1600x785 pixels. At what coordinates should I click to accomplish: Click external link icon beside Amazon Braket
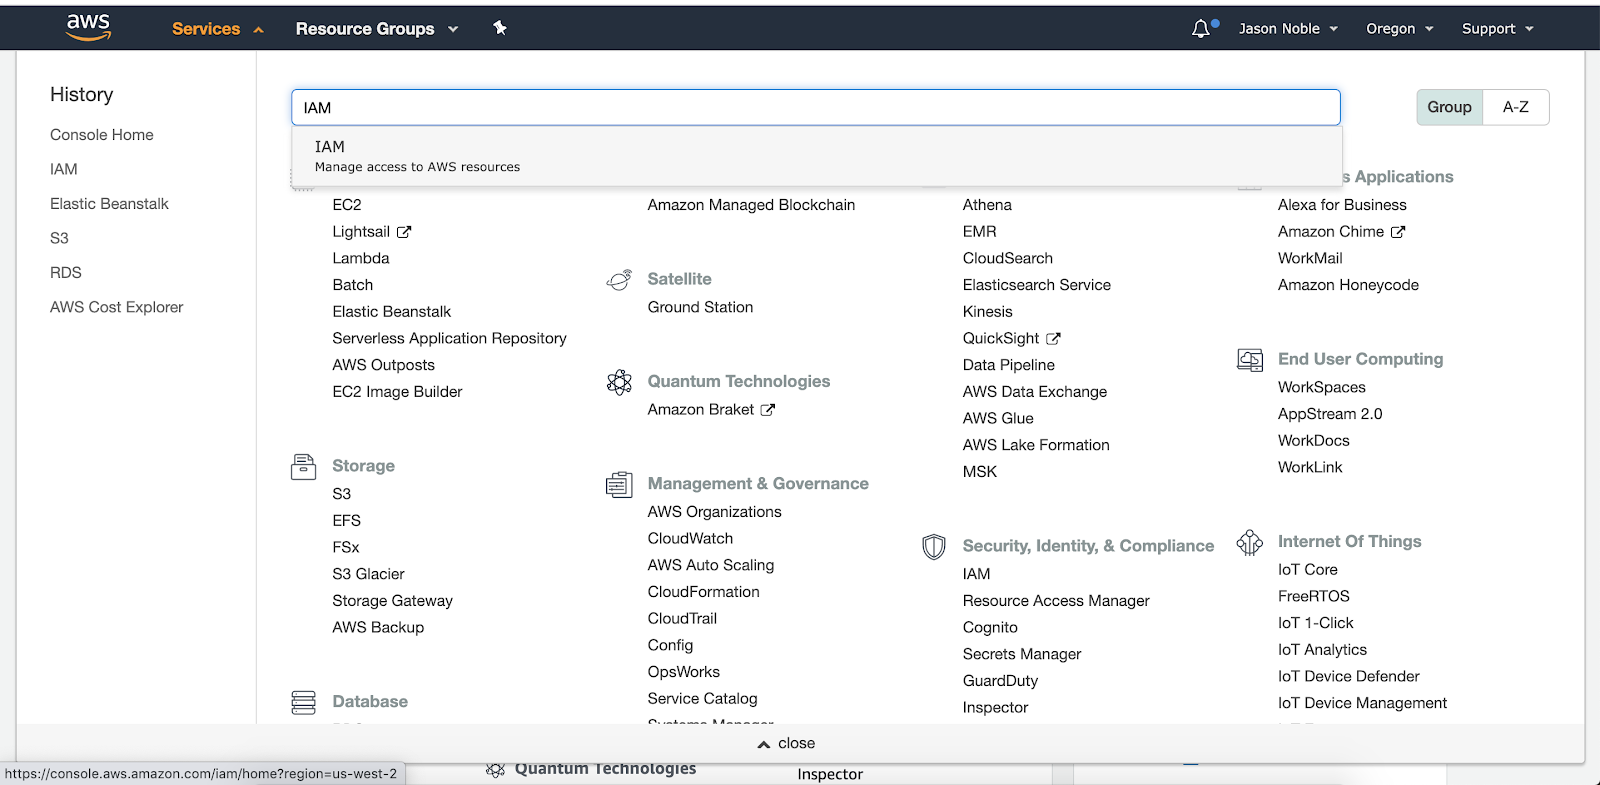pos(768,410)
